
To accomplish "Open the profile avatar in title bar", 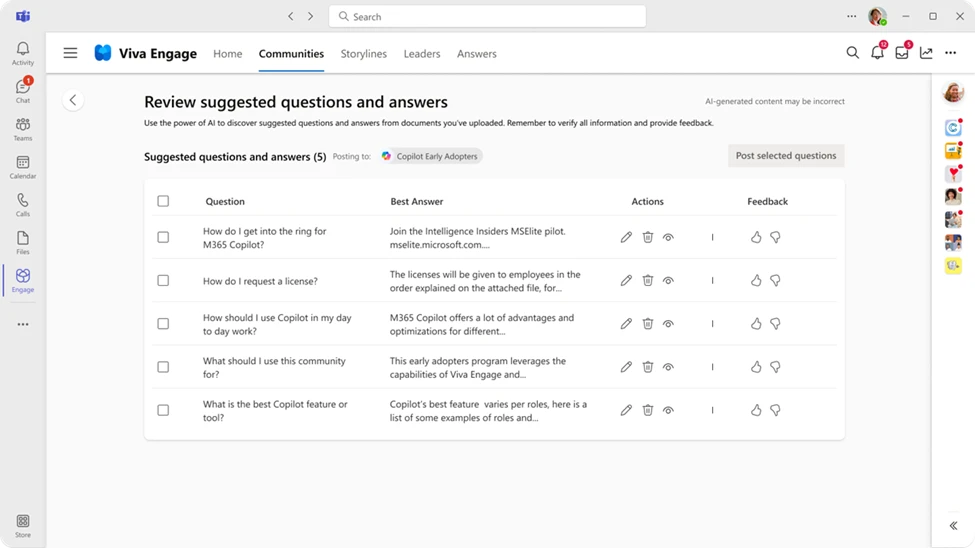I will pos(877,16).
